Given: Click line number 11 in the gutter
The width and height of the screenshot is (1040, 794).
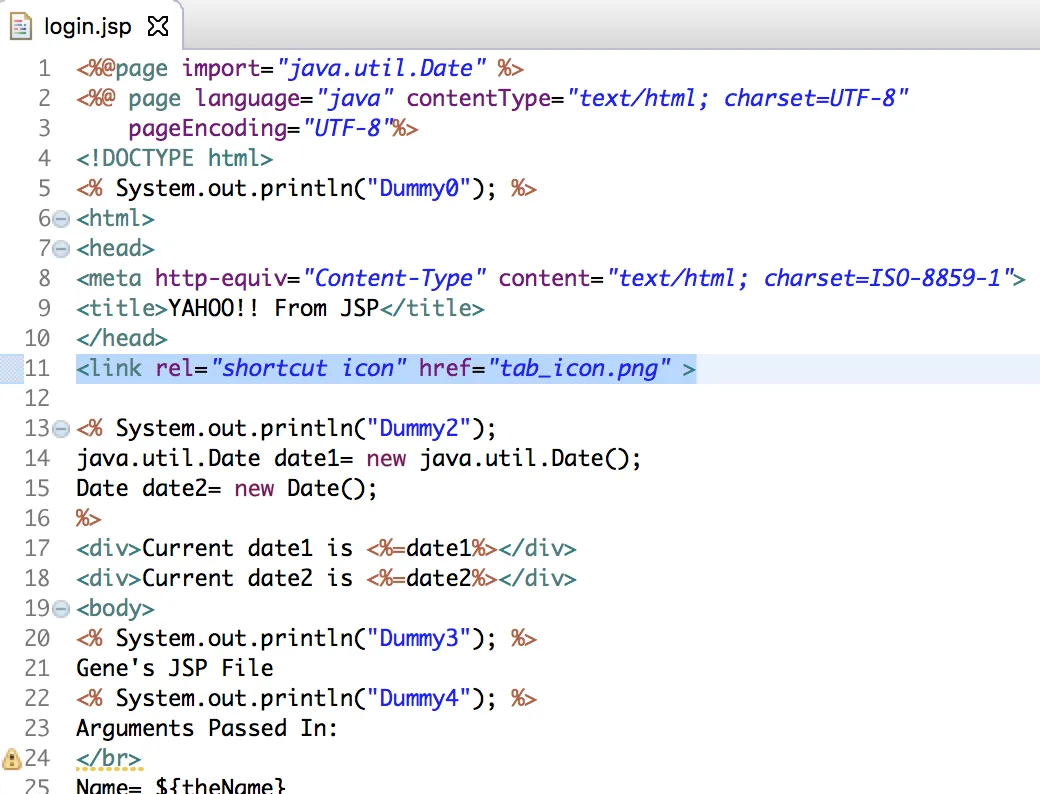Looking at the screenshot, I should [x=37, y=368].
